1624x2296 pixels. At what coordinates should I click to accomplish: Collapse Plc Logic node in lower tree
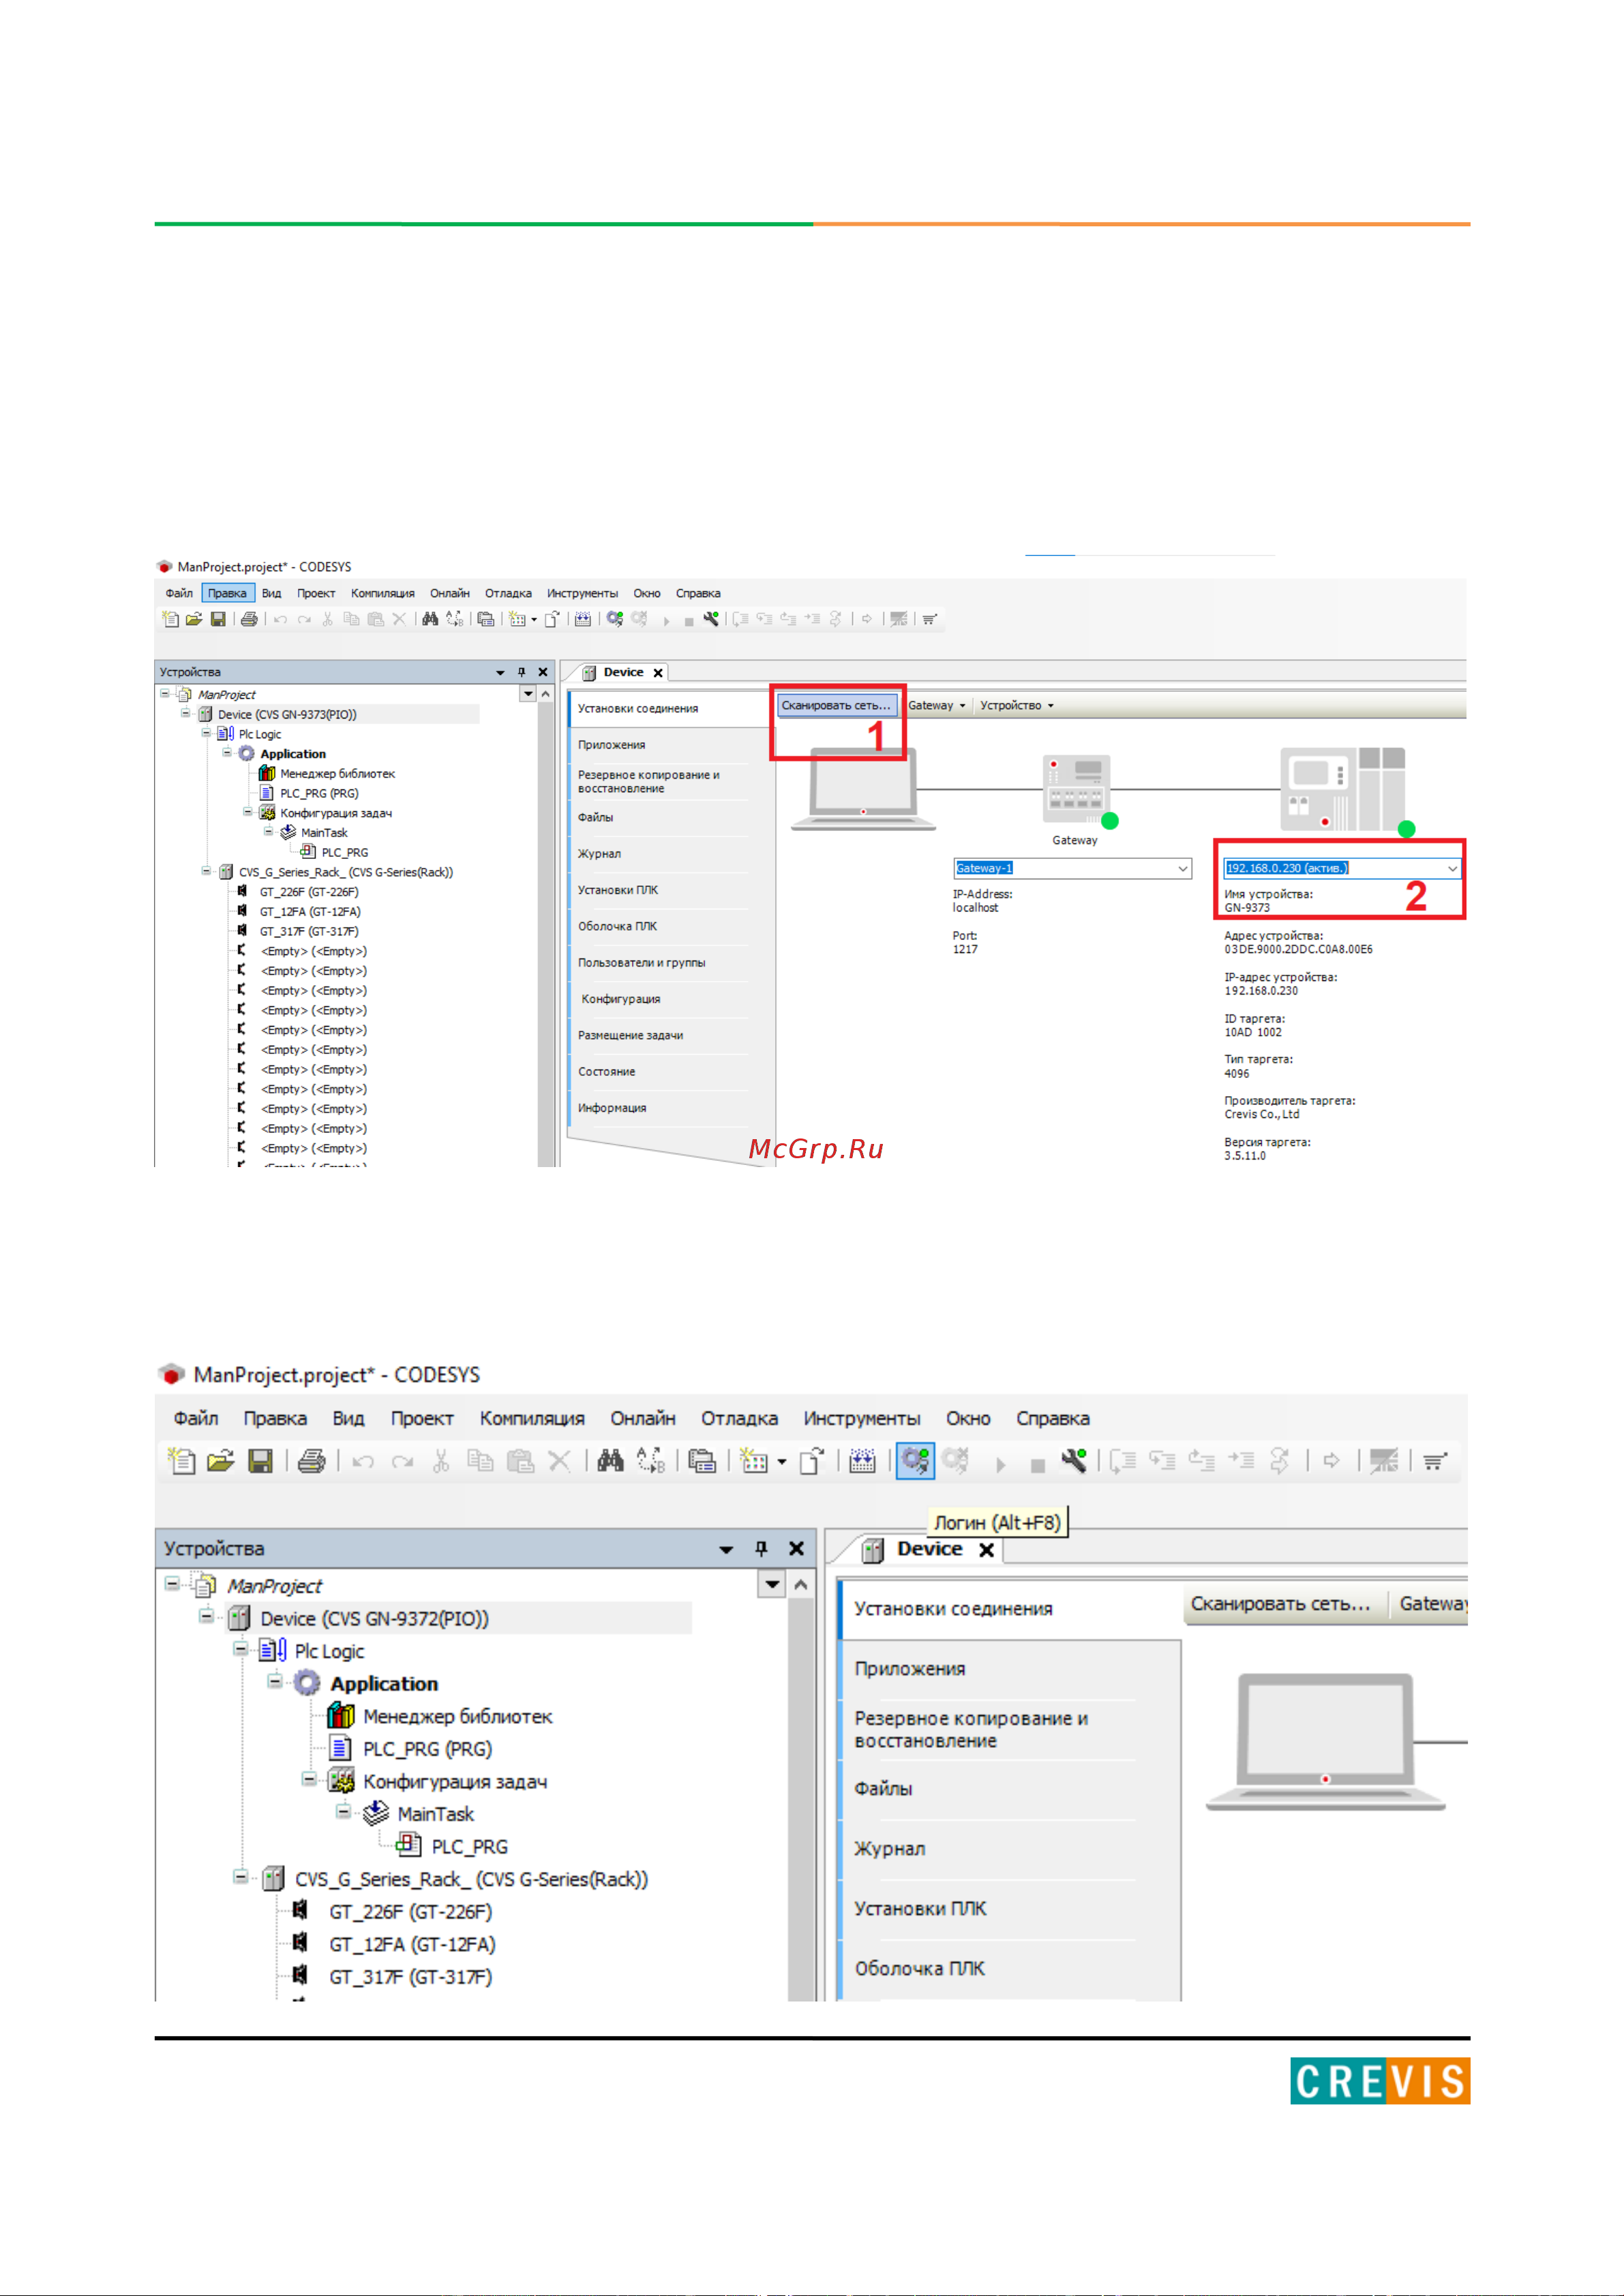tap(240, 1648)
